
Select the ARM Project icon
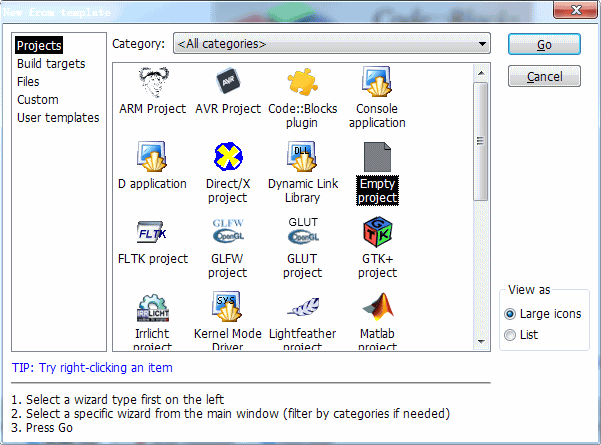point(153,82)
